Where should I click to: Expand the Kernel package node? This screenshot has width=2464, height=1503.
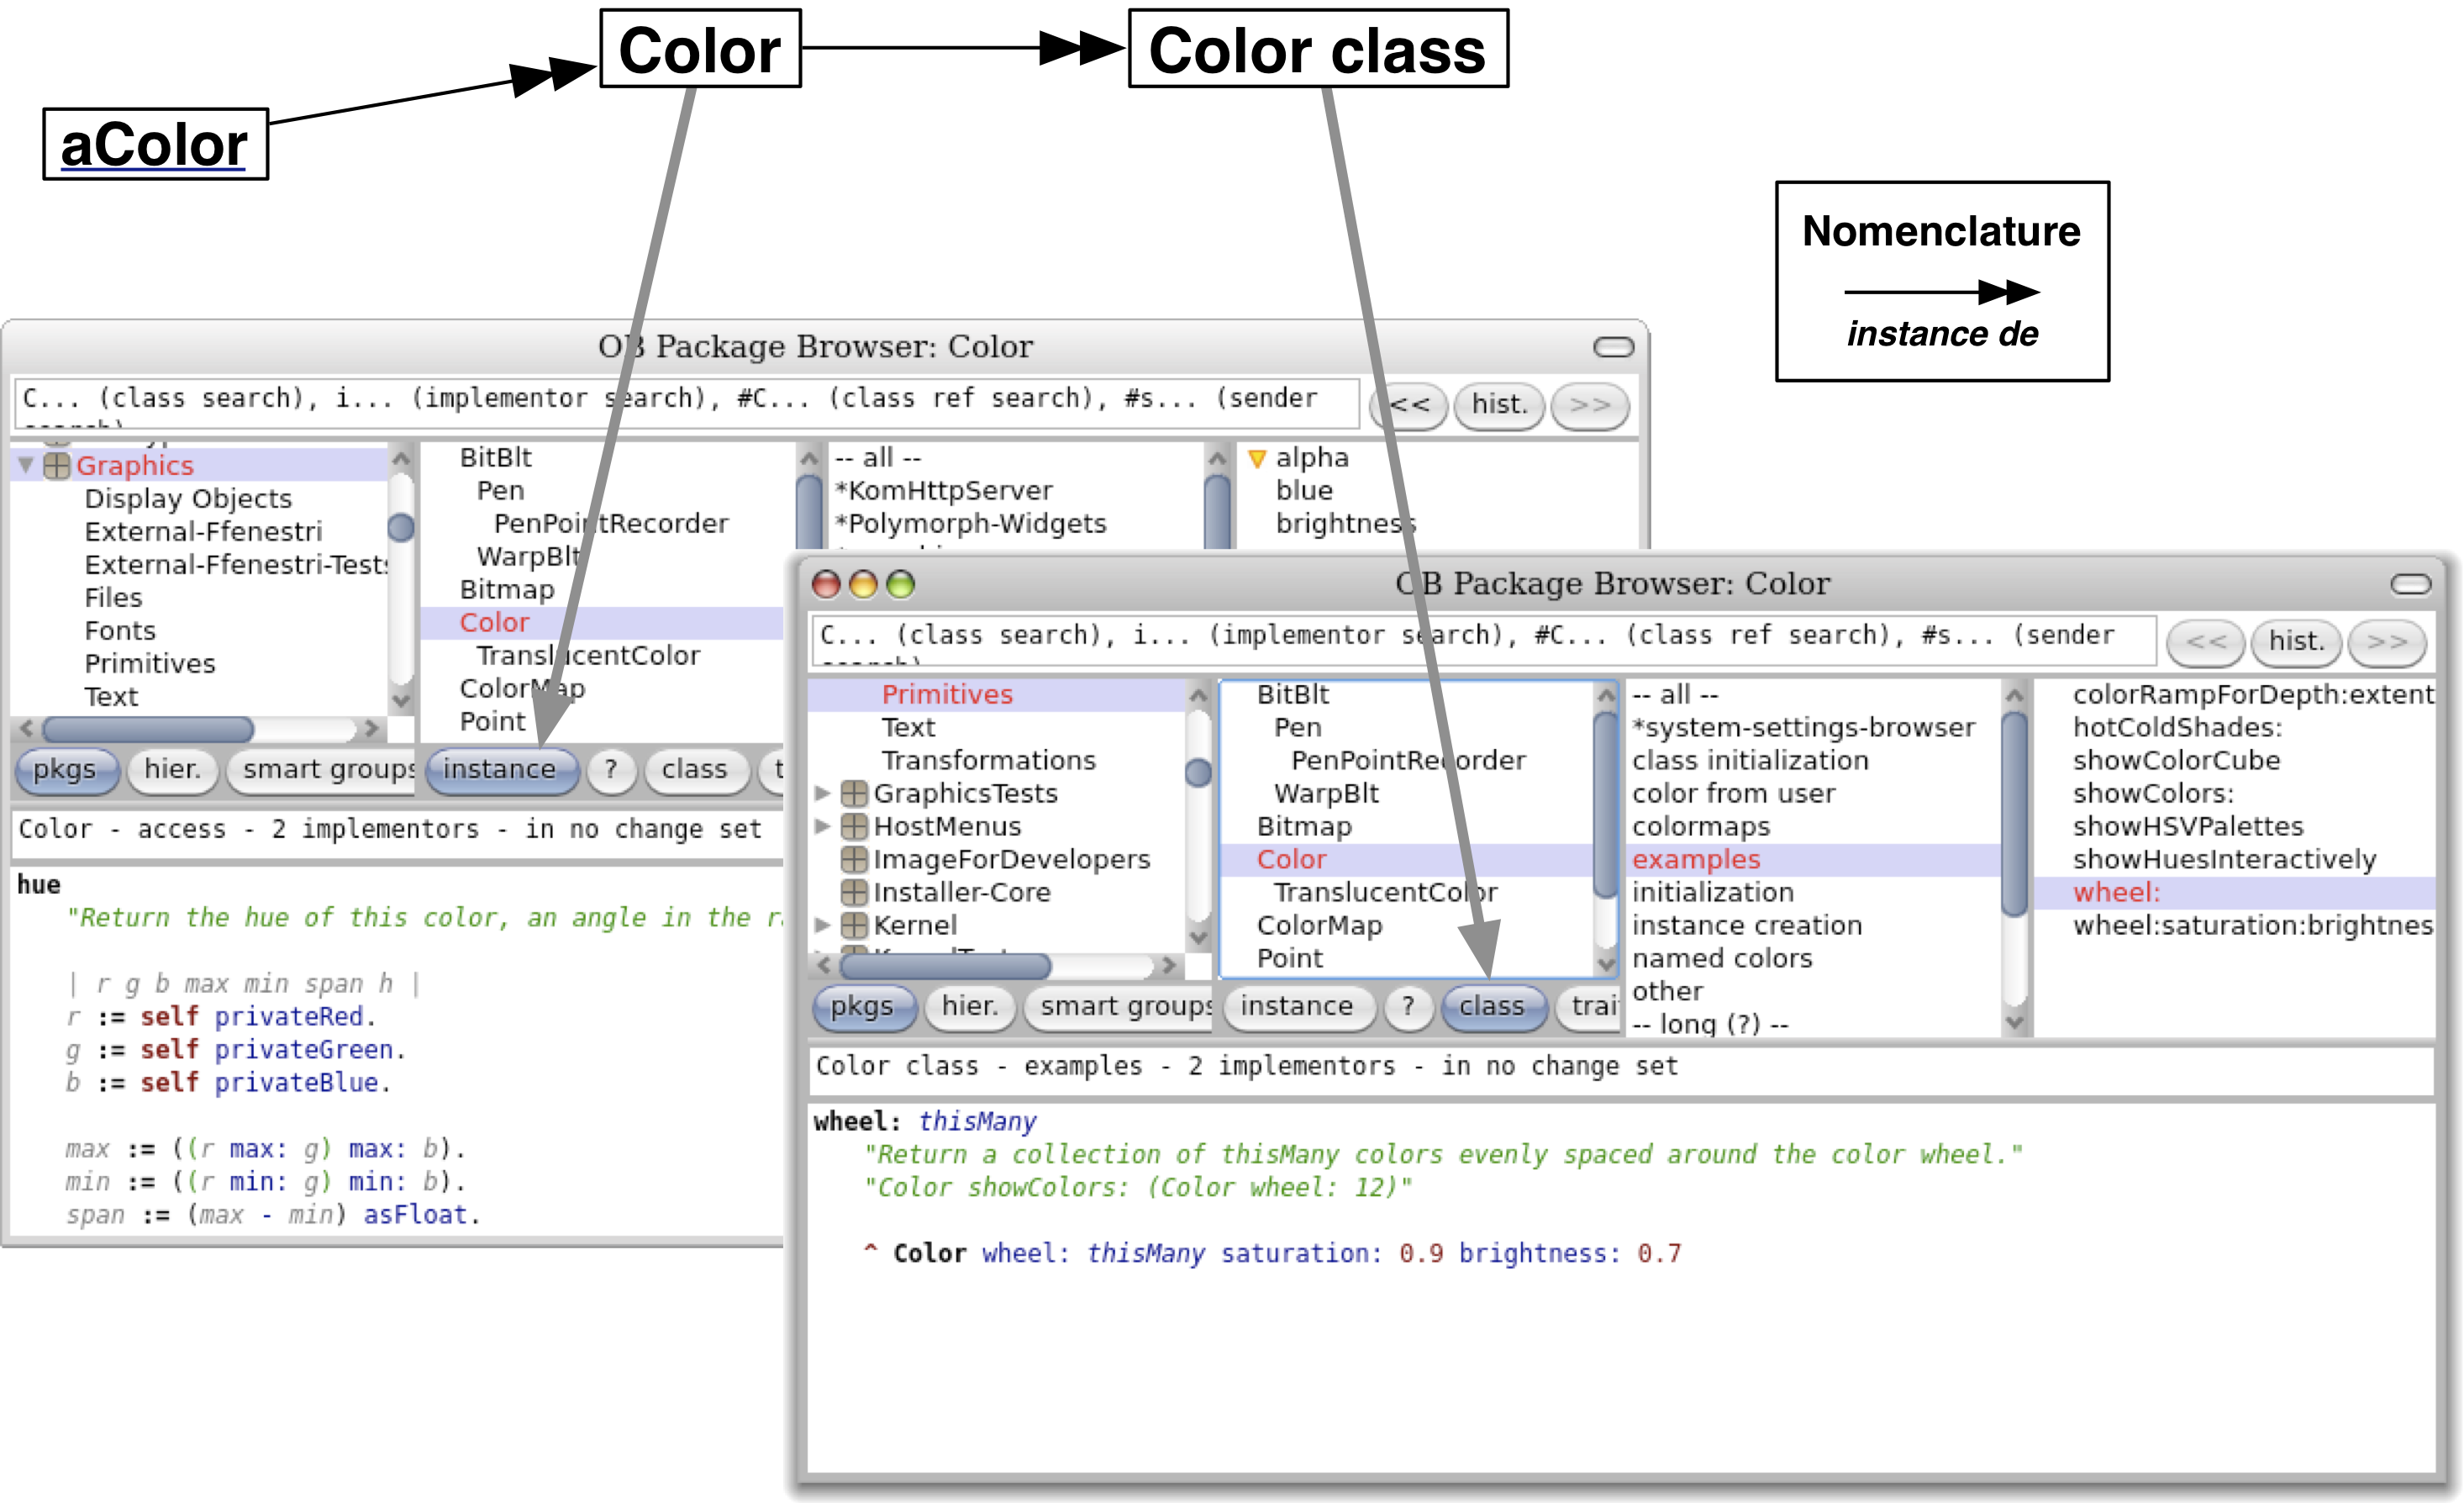pos(822,926)
